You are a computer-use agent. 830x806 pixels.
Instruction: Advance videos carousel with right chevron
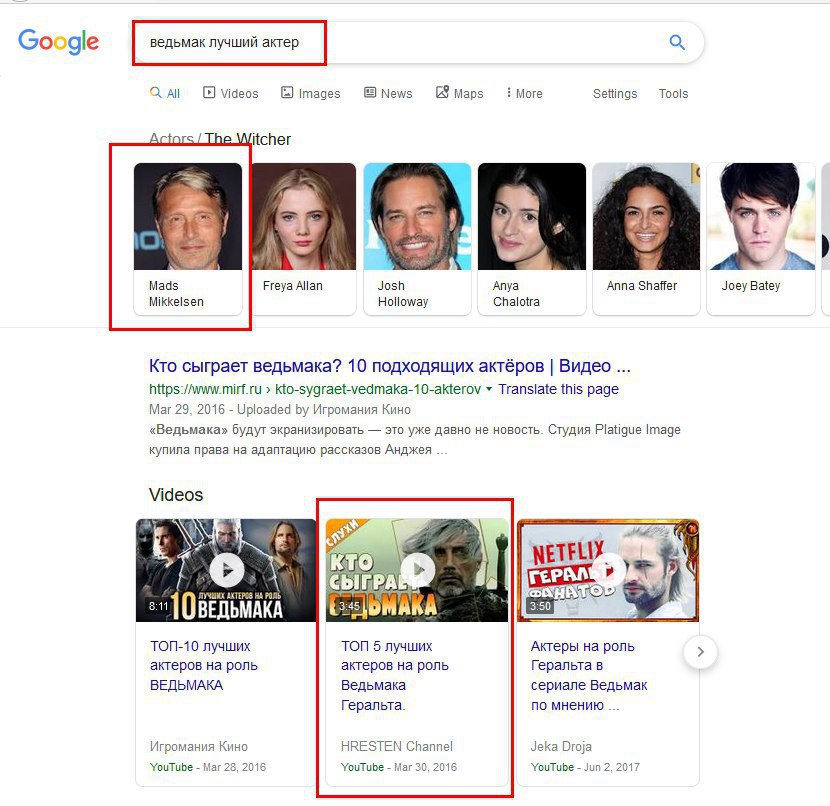pyautogui.click(x=700, y=651)
